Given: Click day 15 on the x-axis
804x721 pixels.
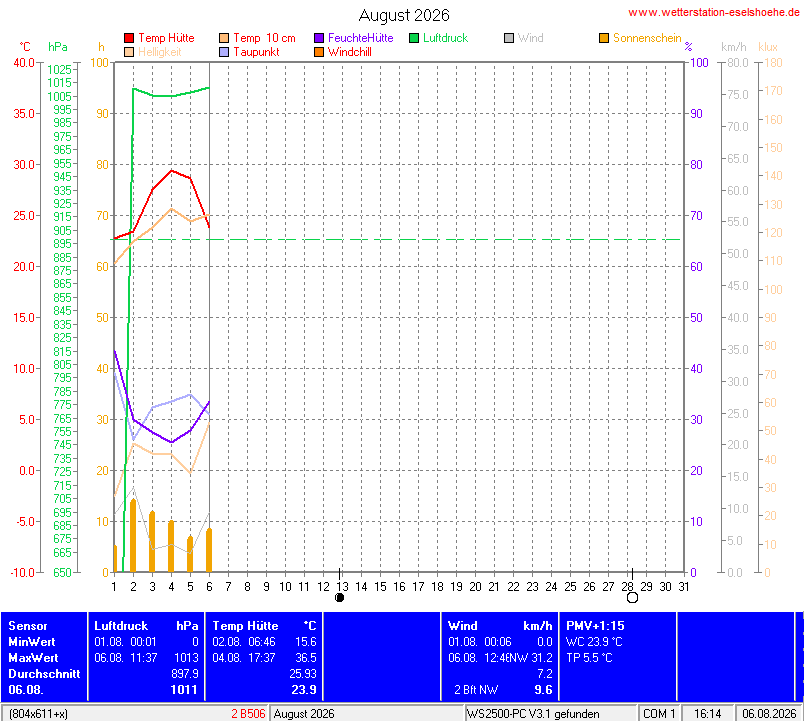Looking at the screenshot, I should pos(380,587).
